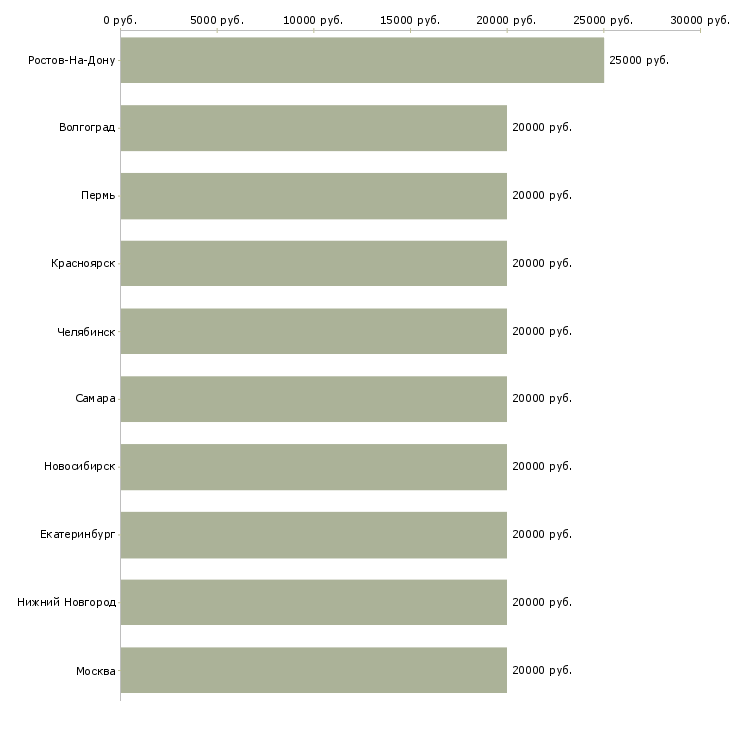Click the Волгоград bar
The image size is (730, 730).
(313, 128)
